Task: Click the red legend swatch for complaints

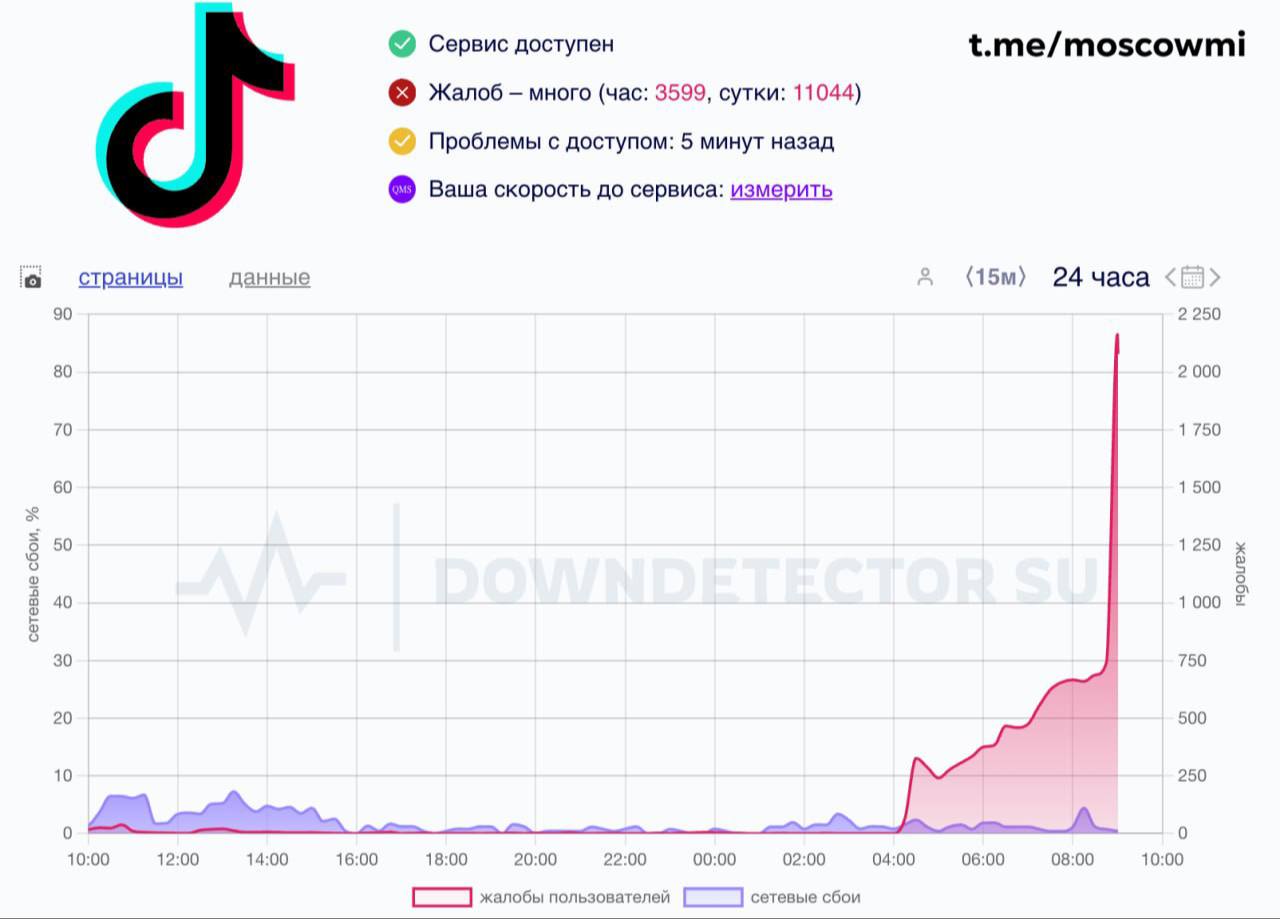Action: pyautogui.click(x=441, y=897)
